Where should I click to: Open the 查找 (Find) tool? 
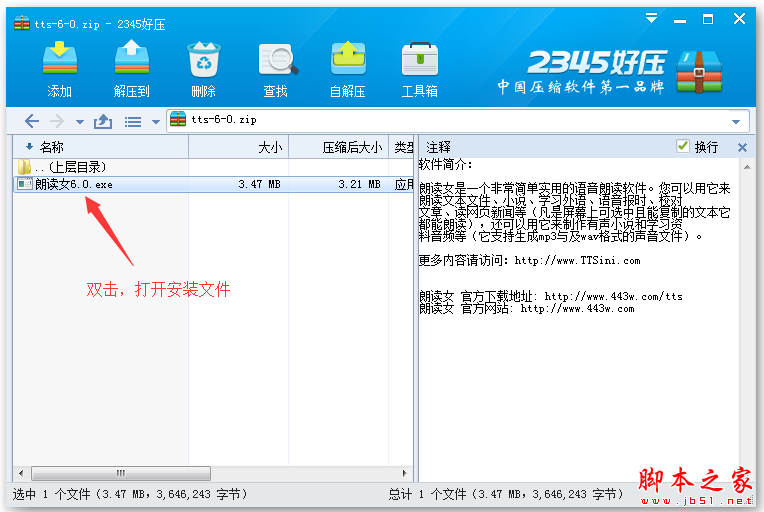[277, 59]
